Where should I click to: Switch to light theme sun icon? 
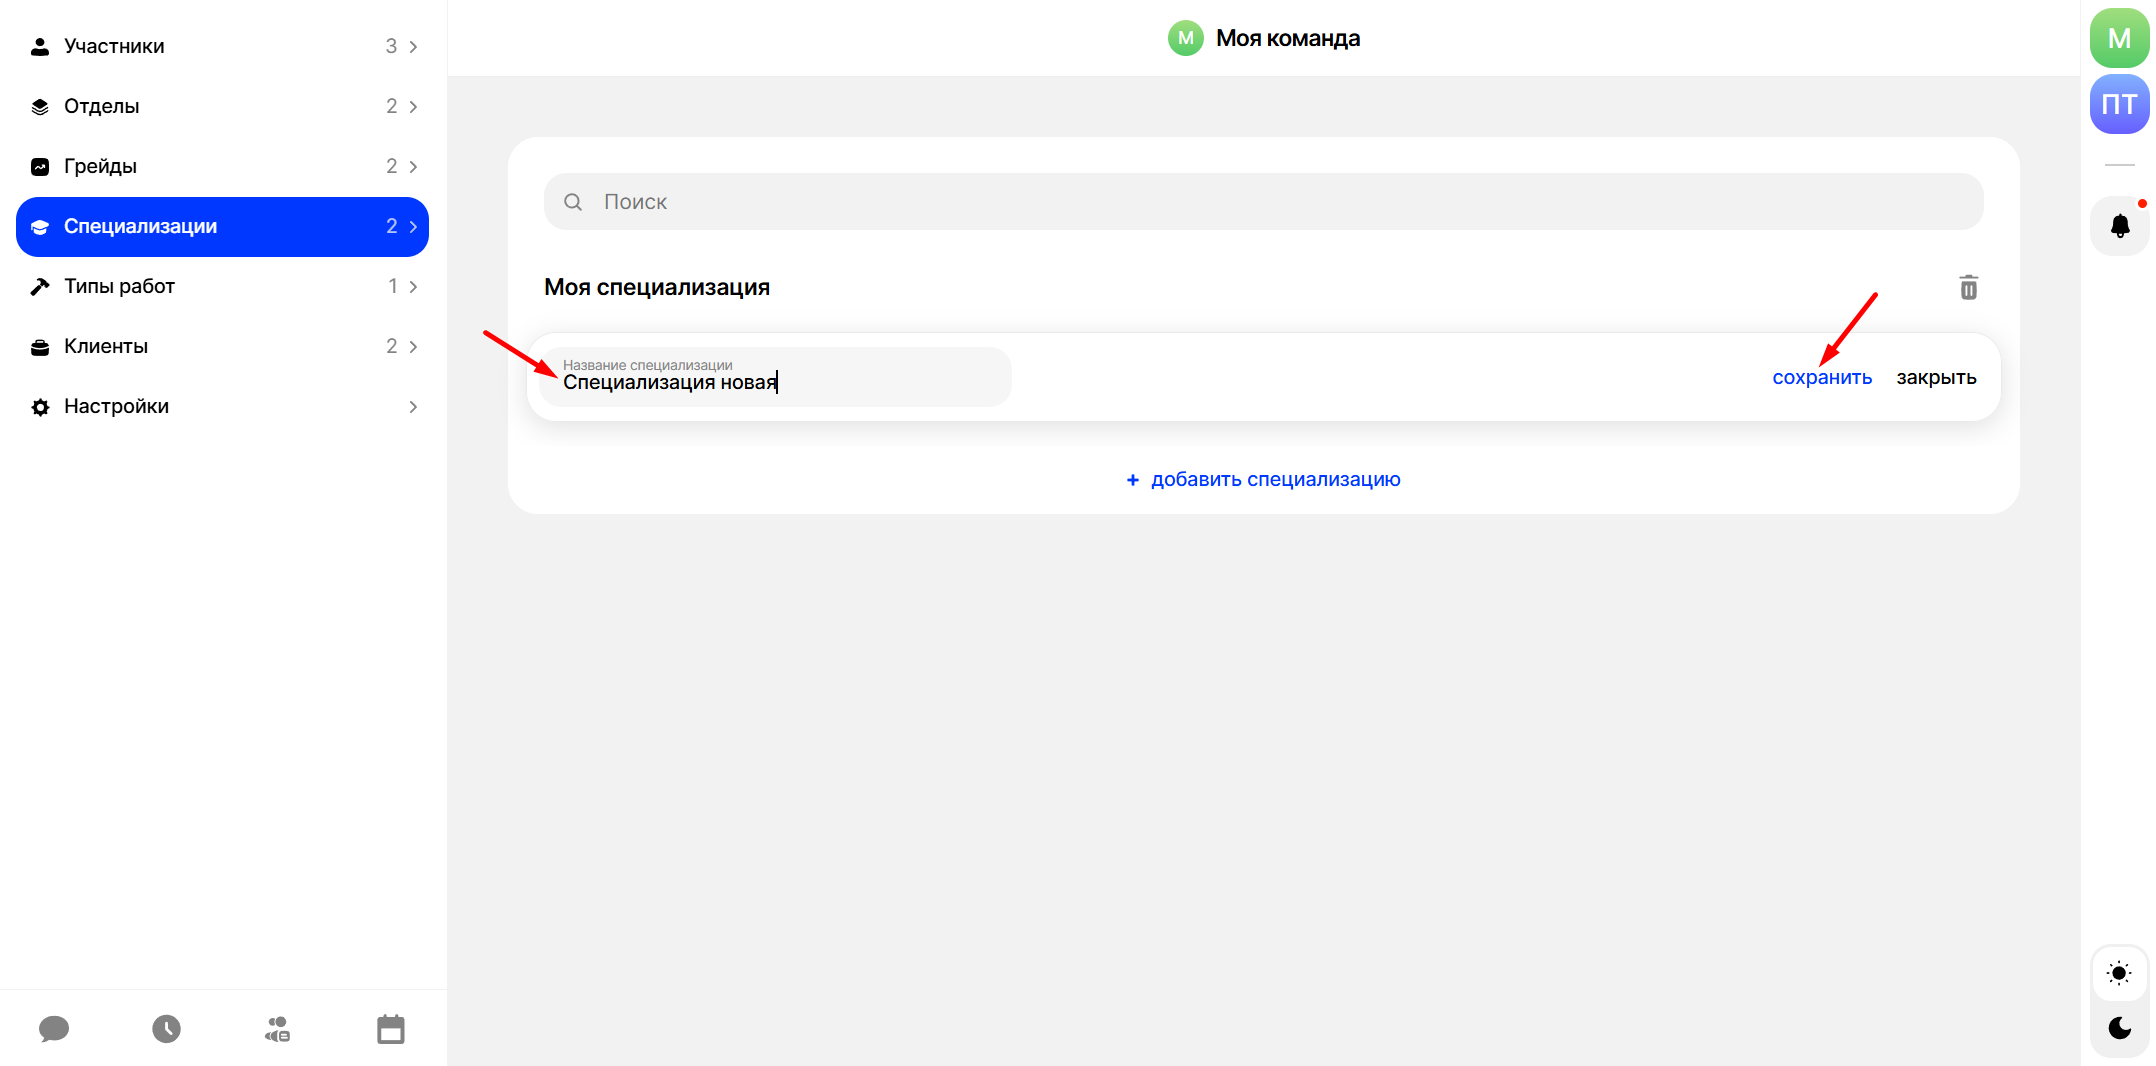(2119, 973)
